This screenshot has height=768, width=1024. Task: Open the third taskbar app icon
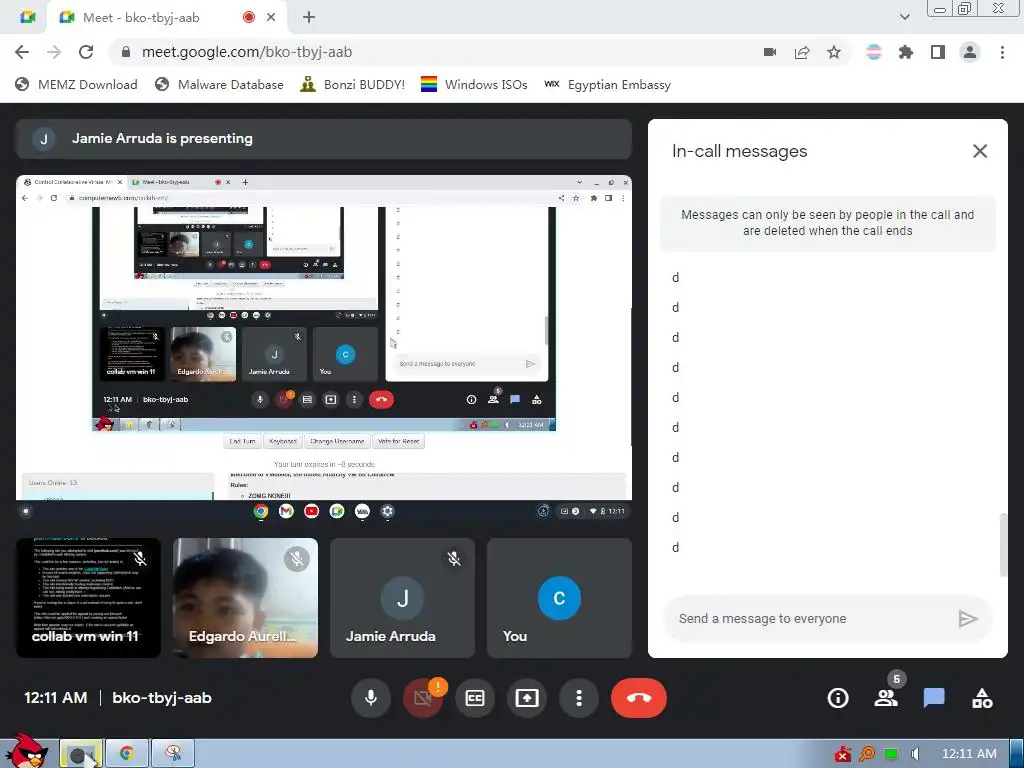pyautogui.click(x=173, y=754)
